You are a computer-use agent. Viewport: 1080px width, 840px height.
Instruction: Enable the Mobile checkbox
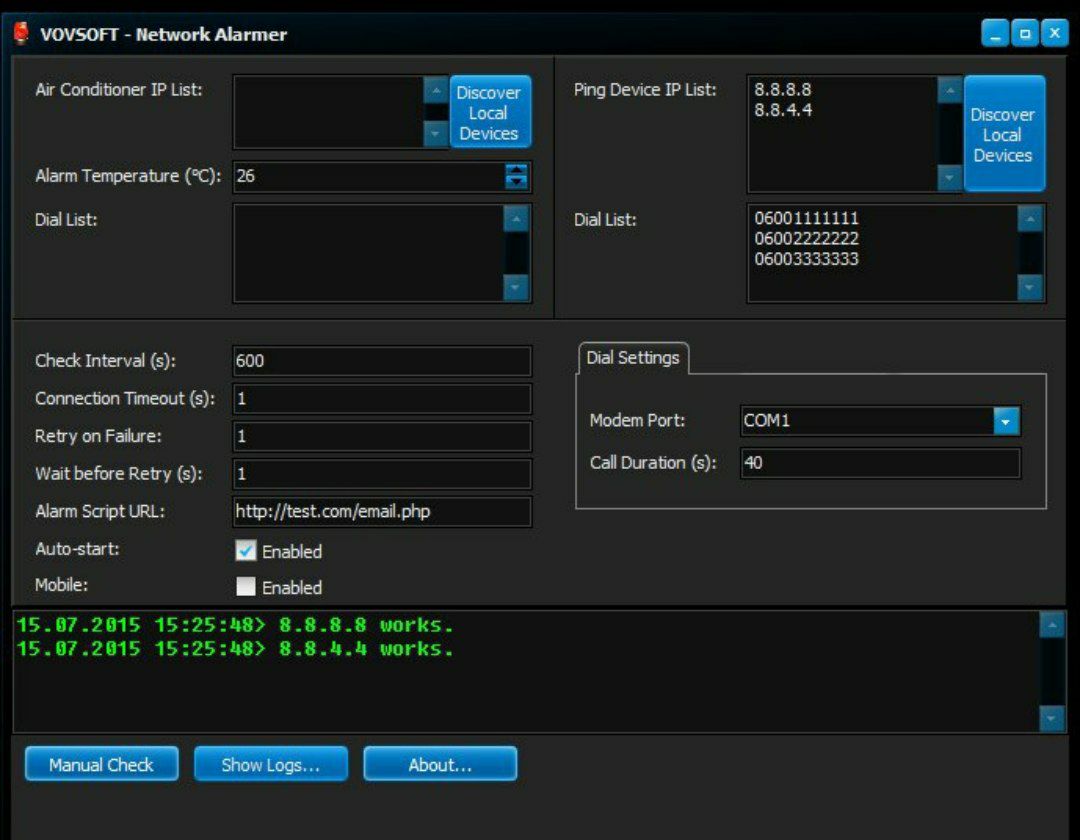(246, 587)
